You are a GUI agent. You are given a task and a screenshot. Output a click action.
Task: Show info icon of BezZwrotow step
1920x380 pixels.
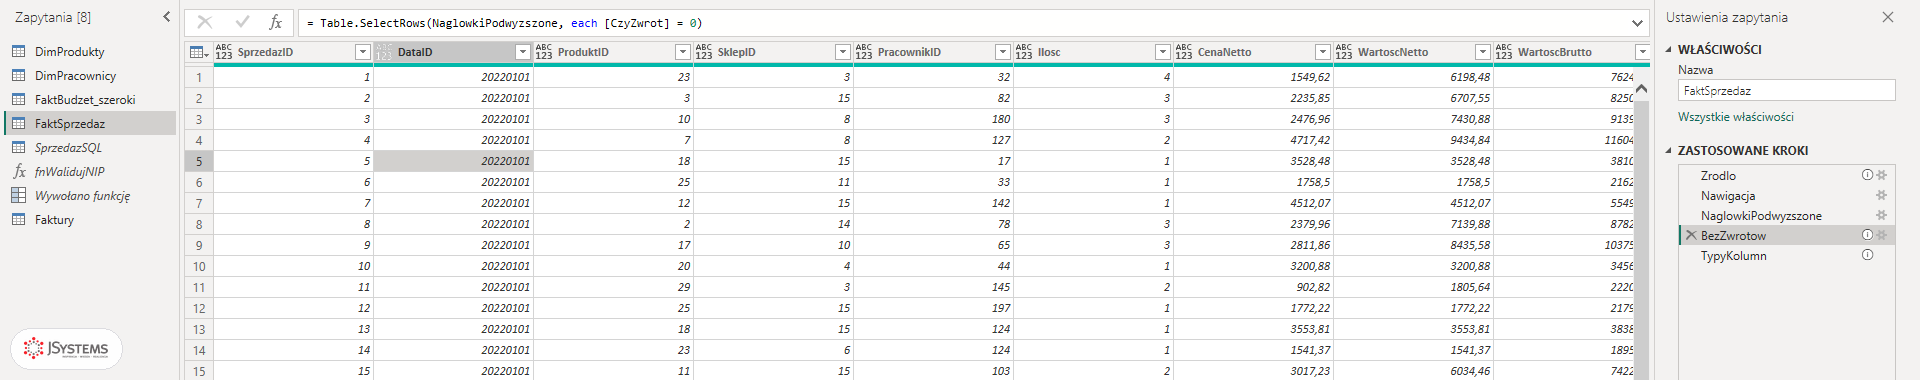pyautogui.click(x=1867, y=235)
